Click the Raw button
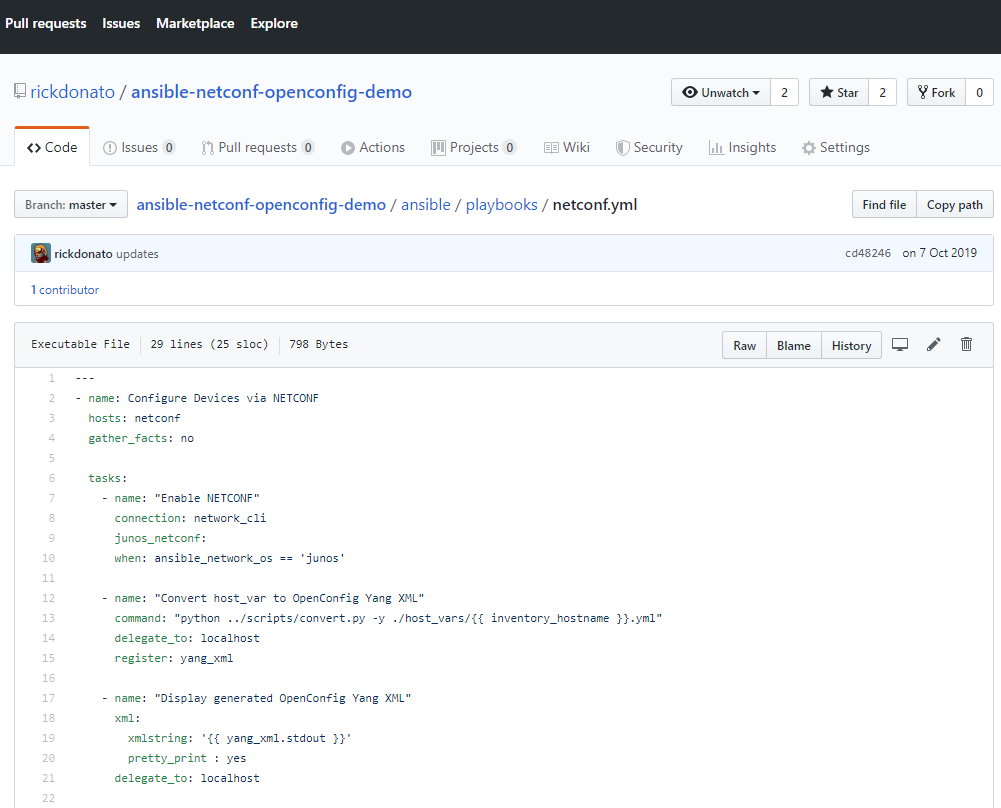 744,345
